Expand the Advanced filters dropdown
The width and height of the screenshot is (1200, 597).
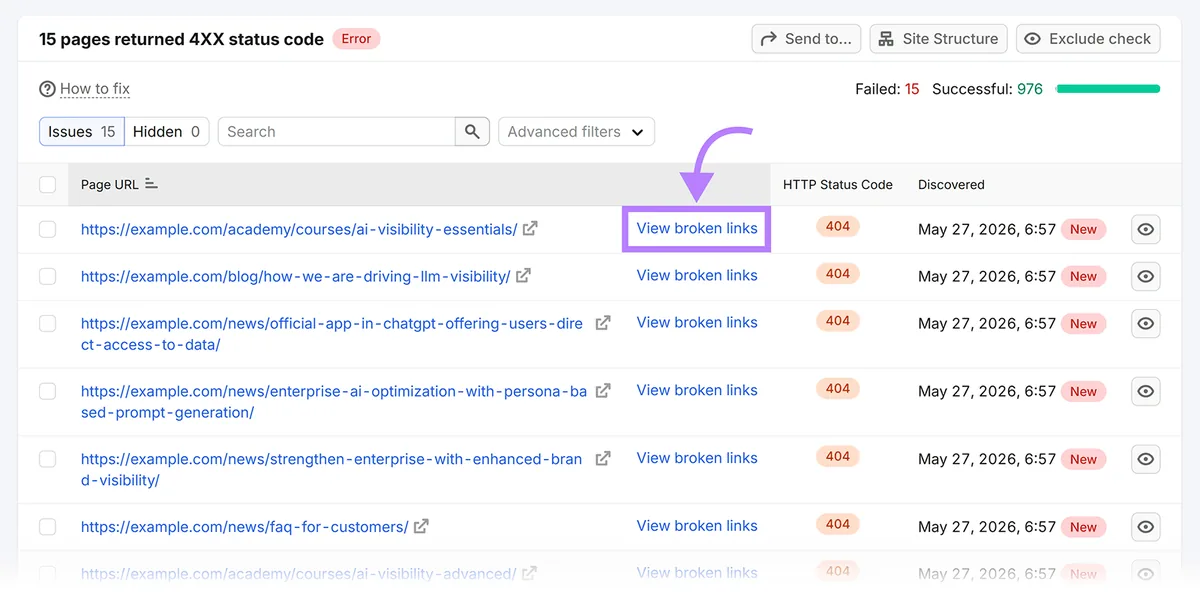[x=577, y=132]
